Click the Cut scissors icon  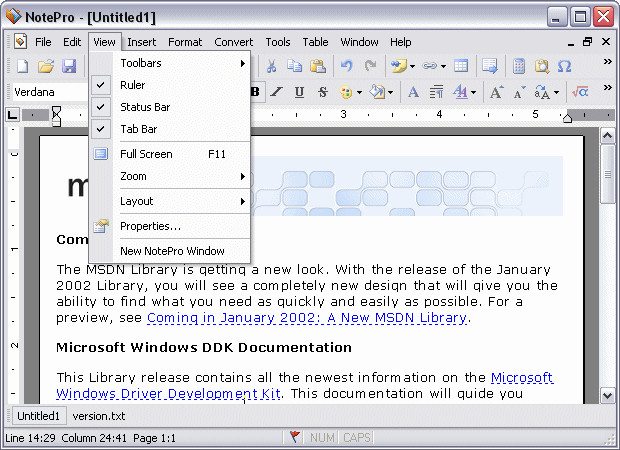point(271,66)
